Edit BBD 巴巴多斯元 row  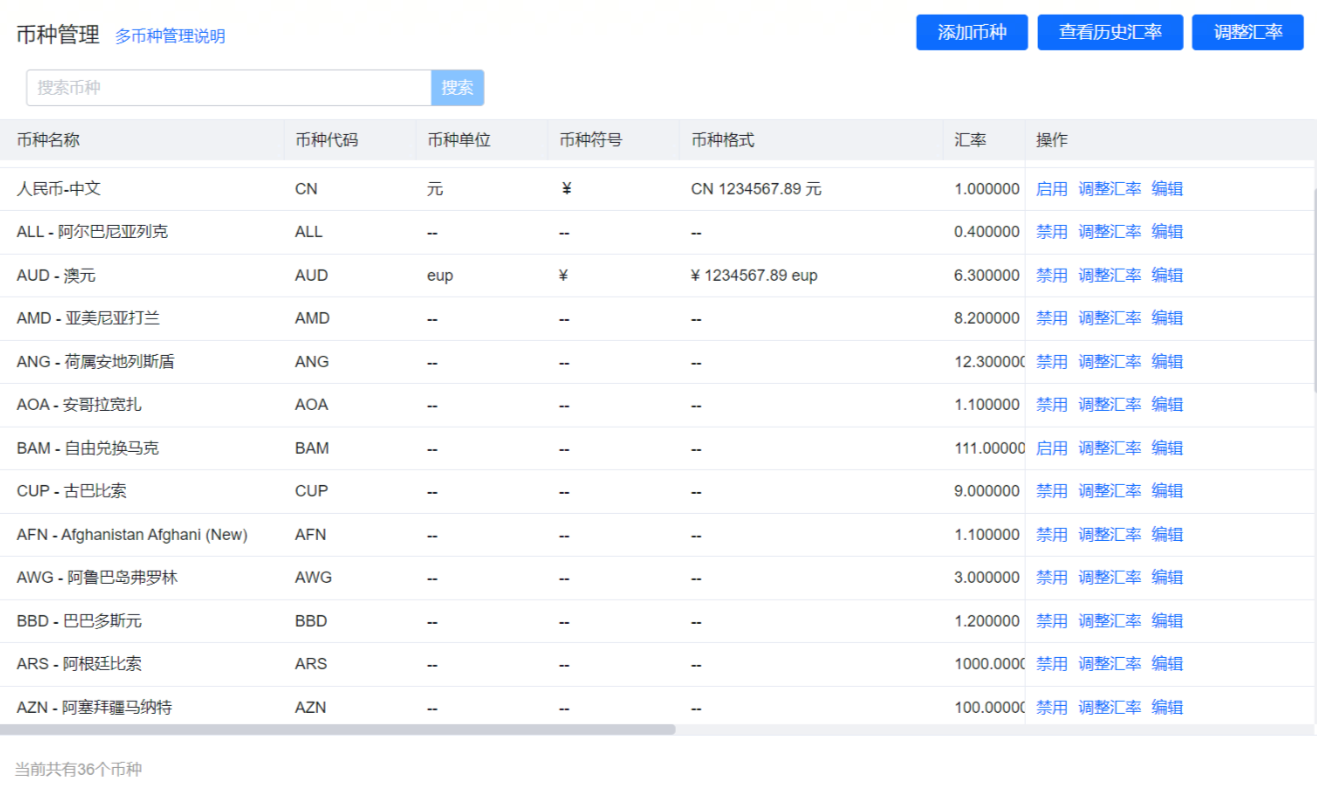click(x=1167, y=620)
